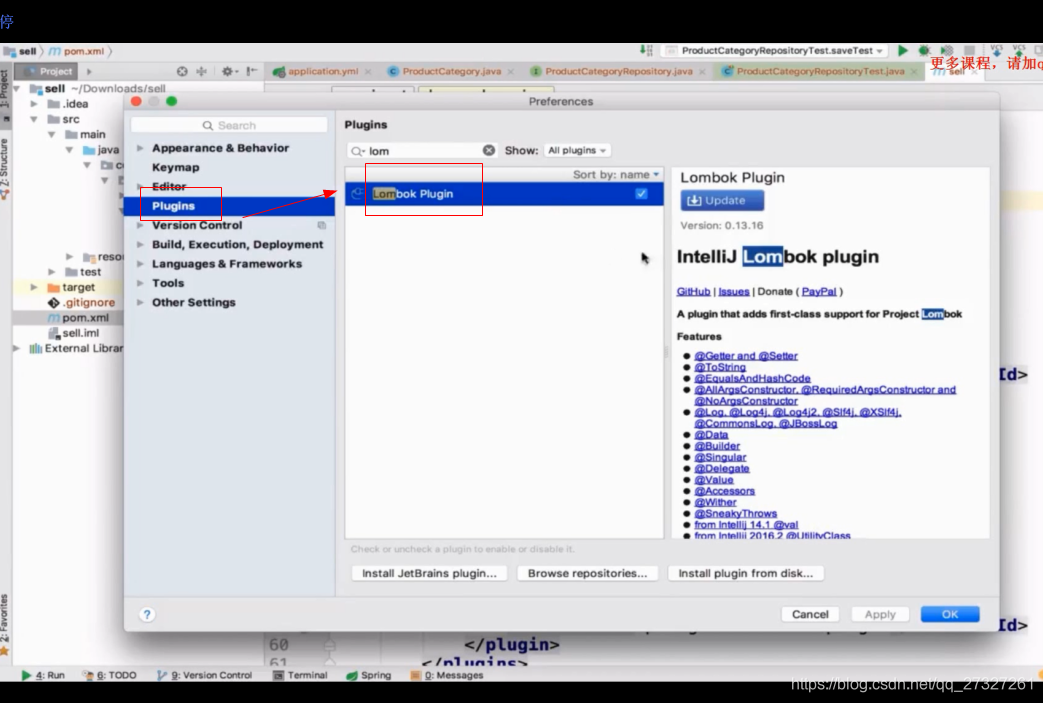Open the Issues link
The image size is (1043, 703).
click(x=734, y=291)
